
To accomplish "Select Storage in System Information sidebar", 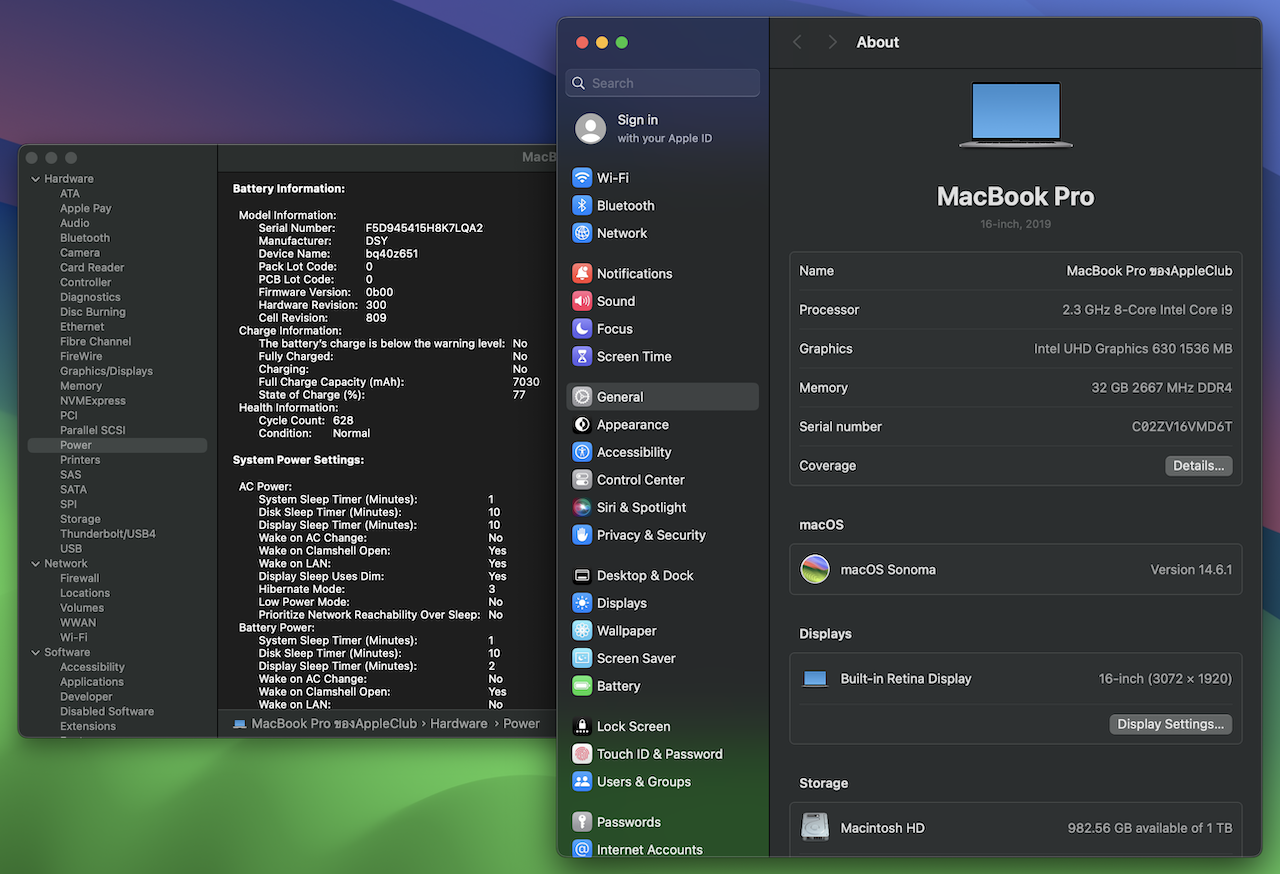I will click(x=80, y=519).
